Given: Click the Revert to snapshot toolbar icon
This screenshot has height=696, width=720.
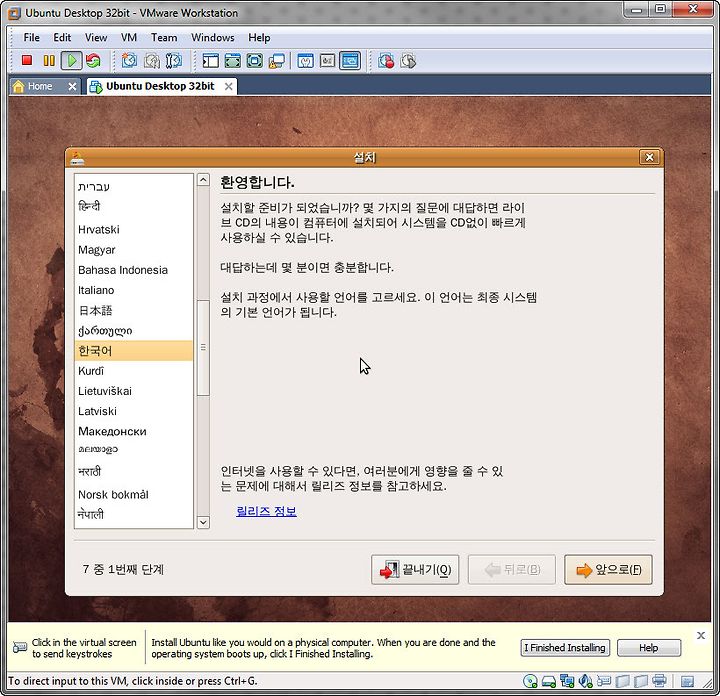Looking at the screenshot, I should click(x=152, y=61).
